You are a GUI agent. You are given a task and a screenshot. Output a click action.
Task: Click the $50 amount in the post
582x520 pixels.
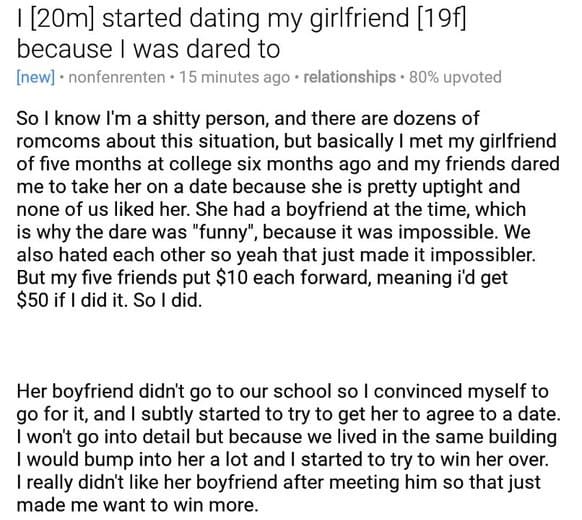point(32,300)
